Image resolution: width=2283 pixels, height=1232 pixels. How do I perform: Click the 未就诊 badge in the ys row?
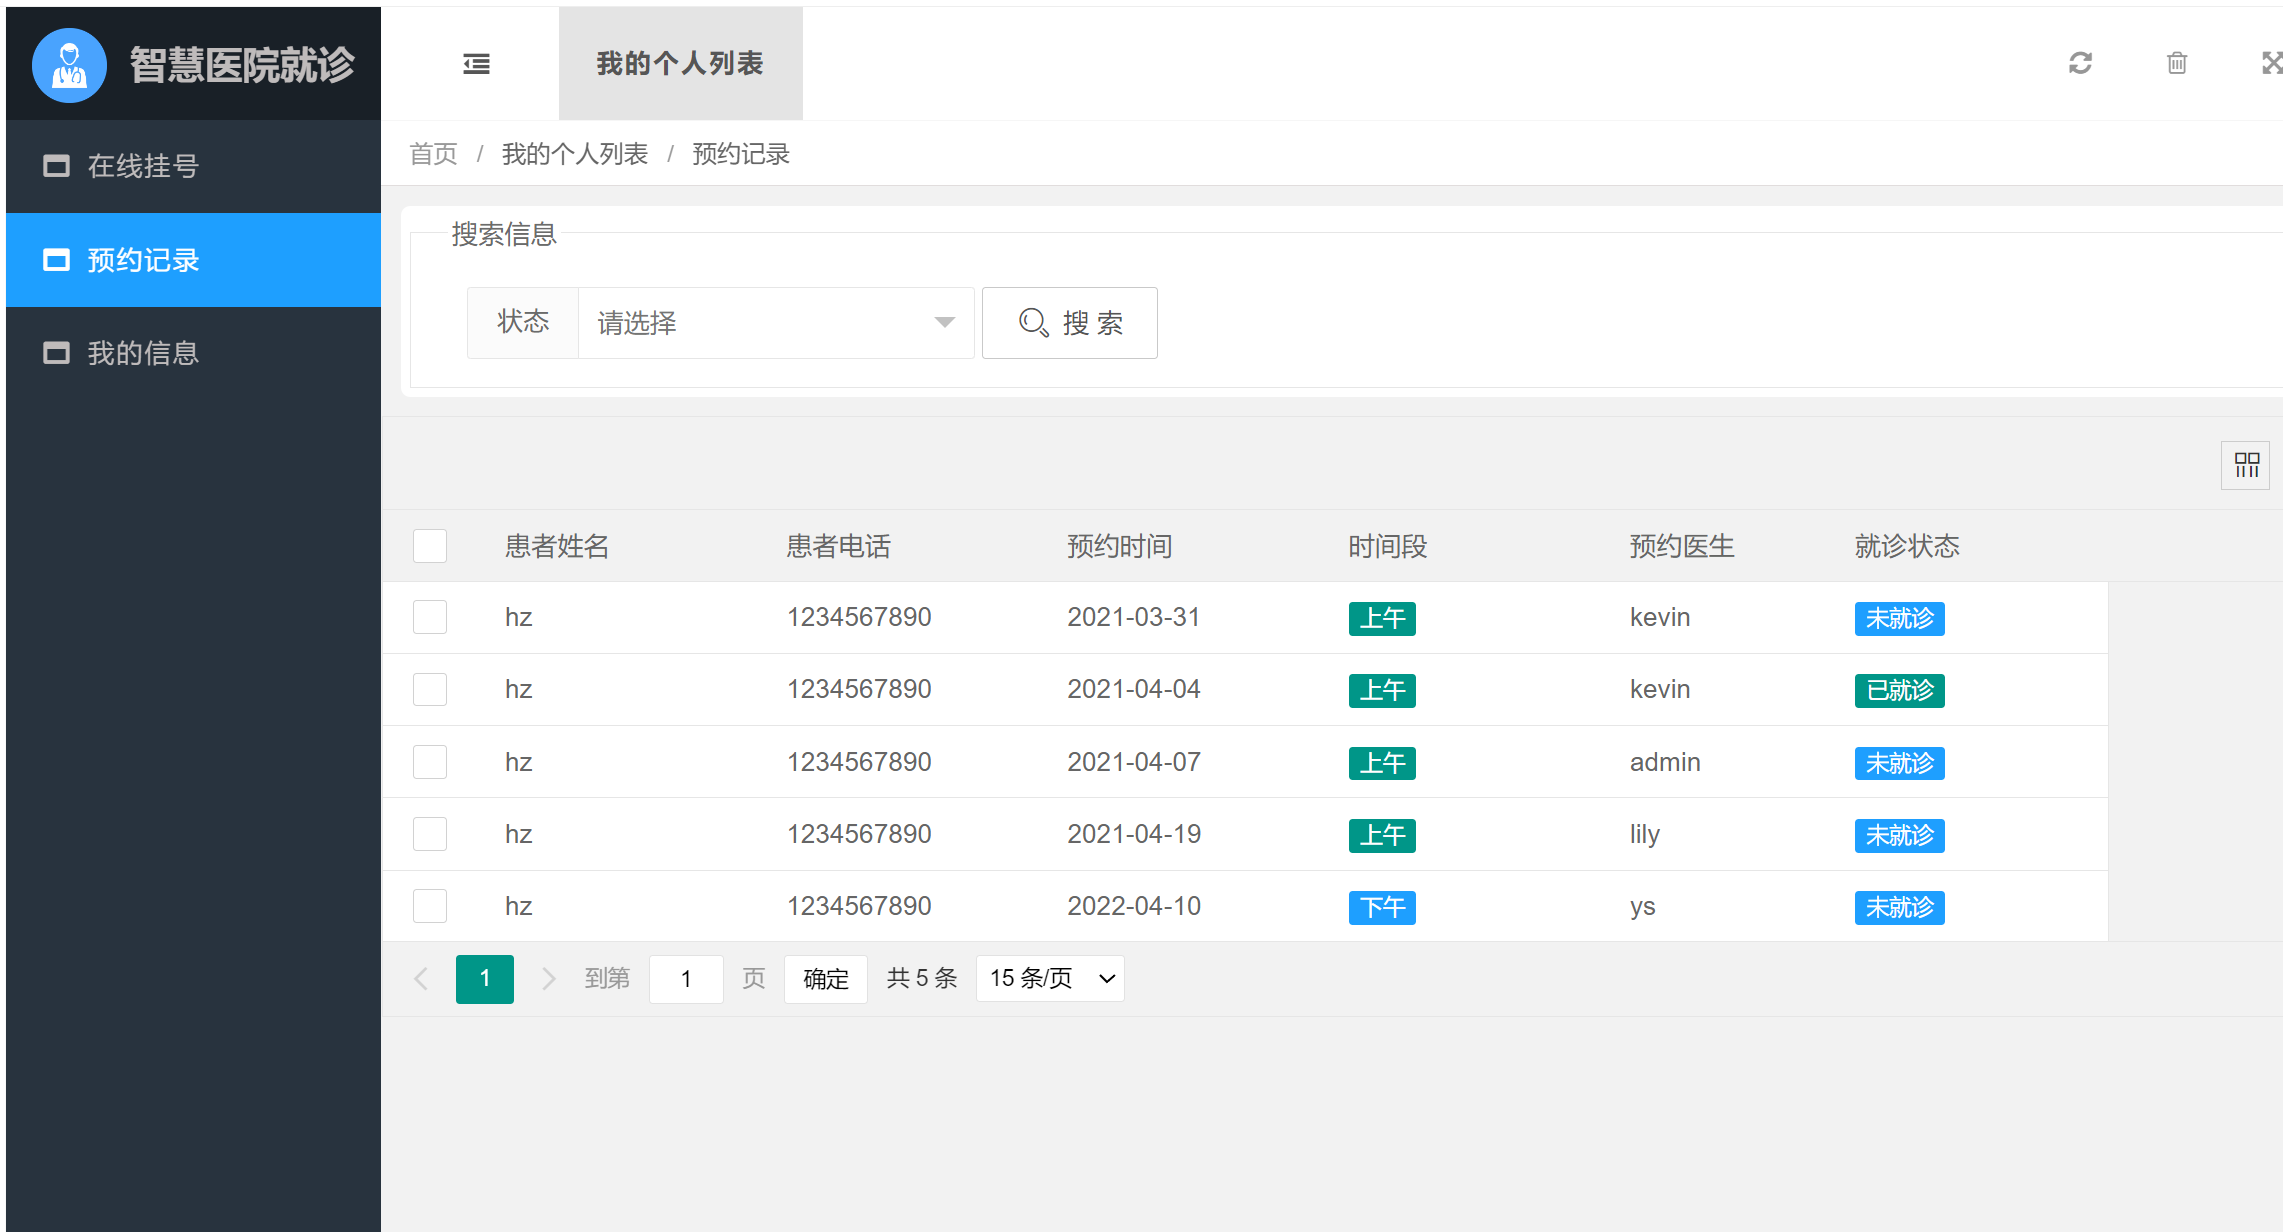click(x=1900, y=907)
